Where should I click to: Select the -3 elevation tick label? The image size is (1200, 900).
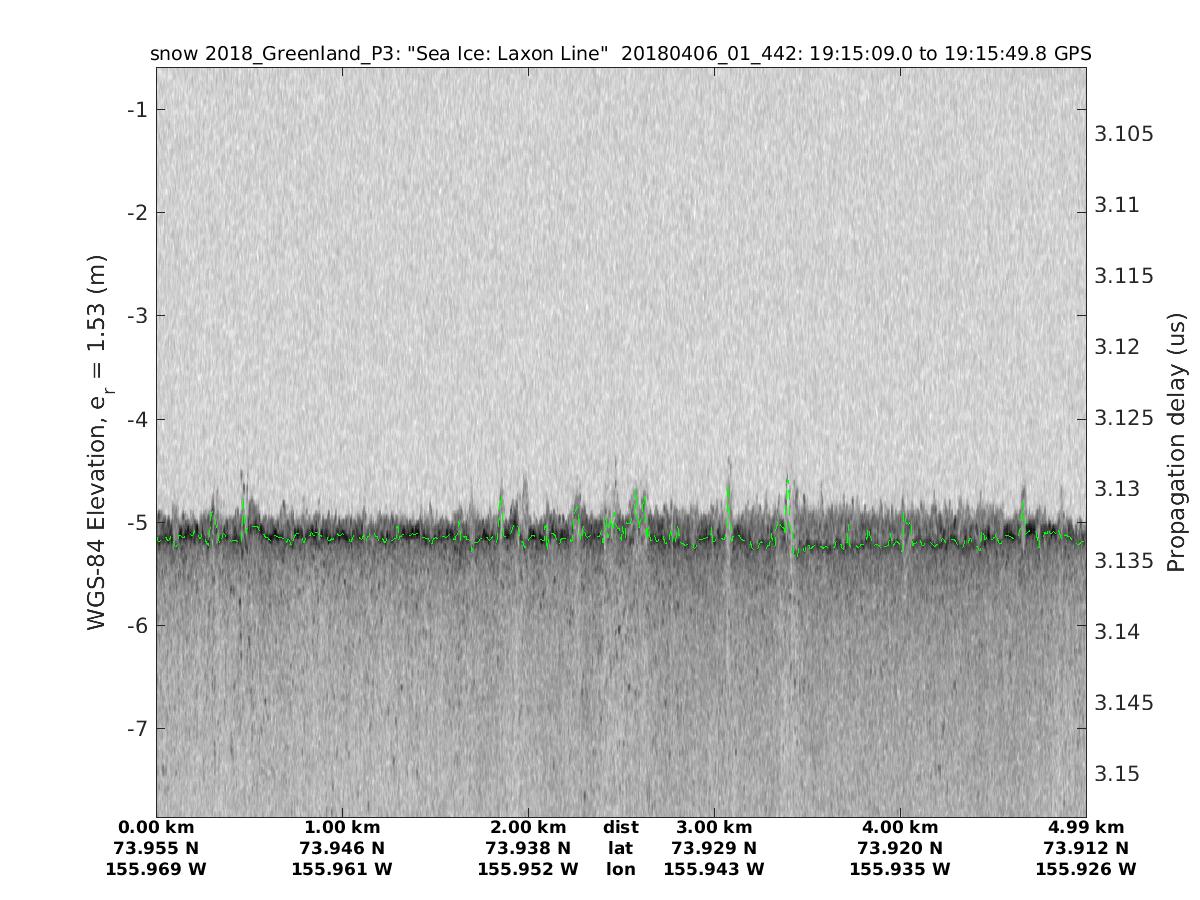click(x=136, y=316)
